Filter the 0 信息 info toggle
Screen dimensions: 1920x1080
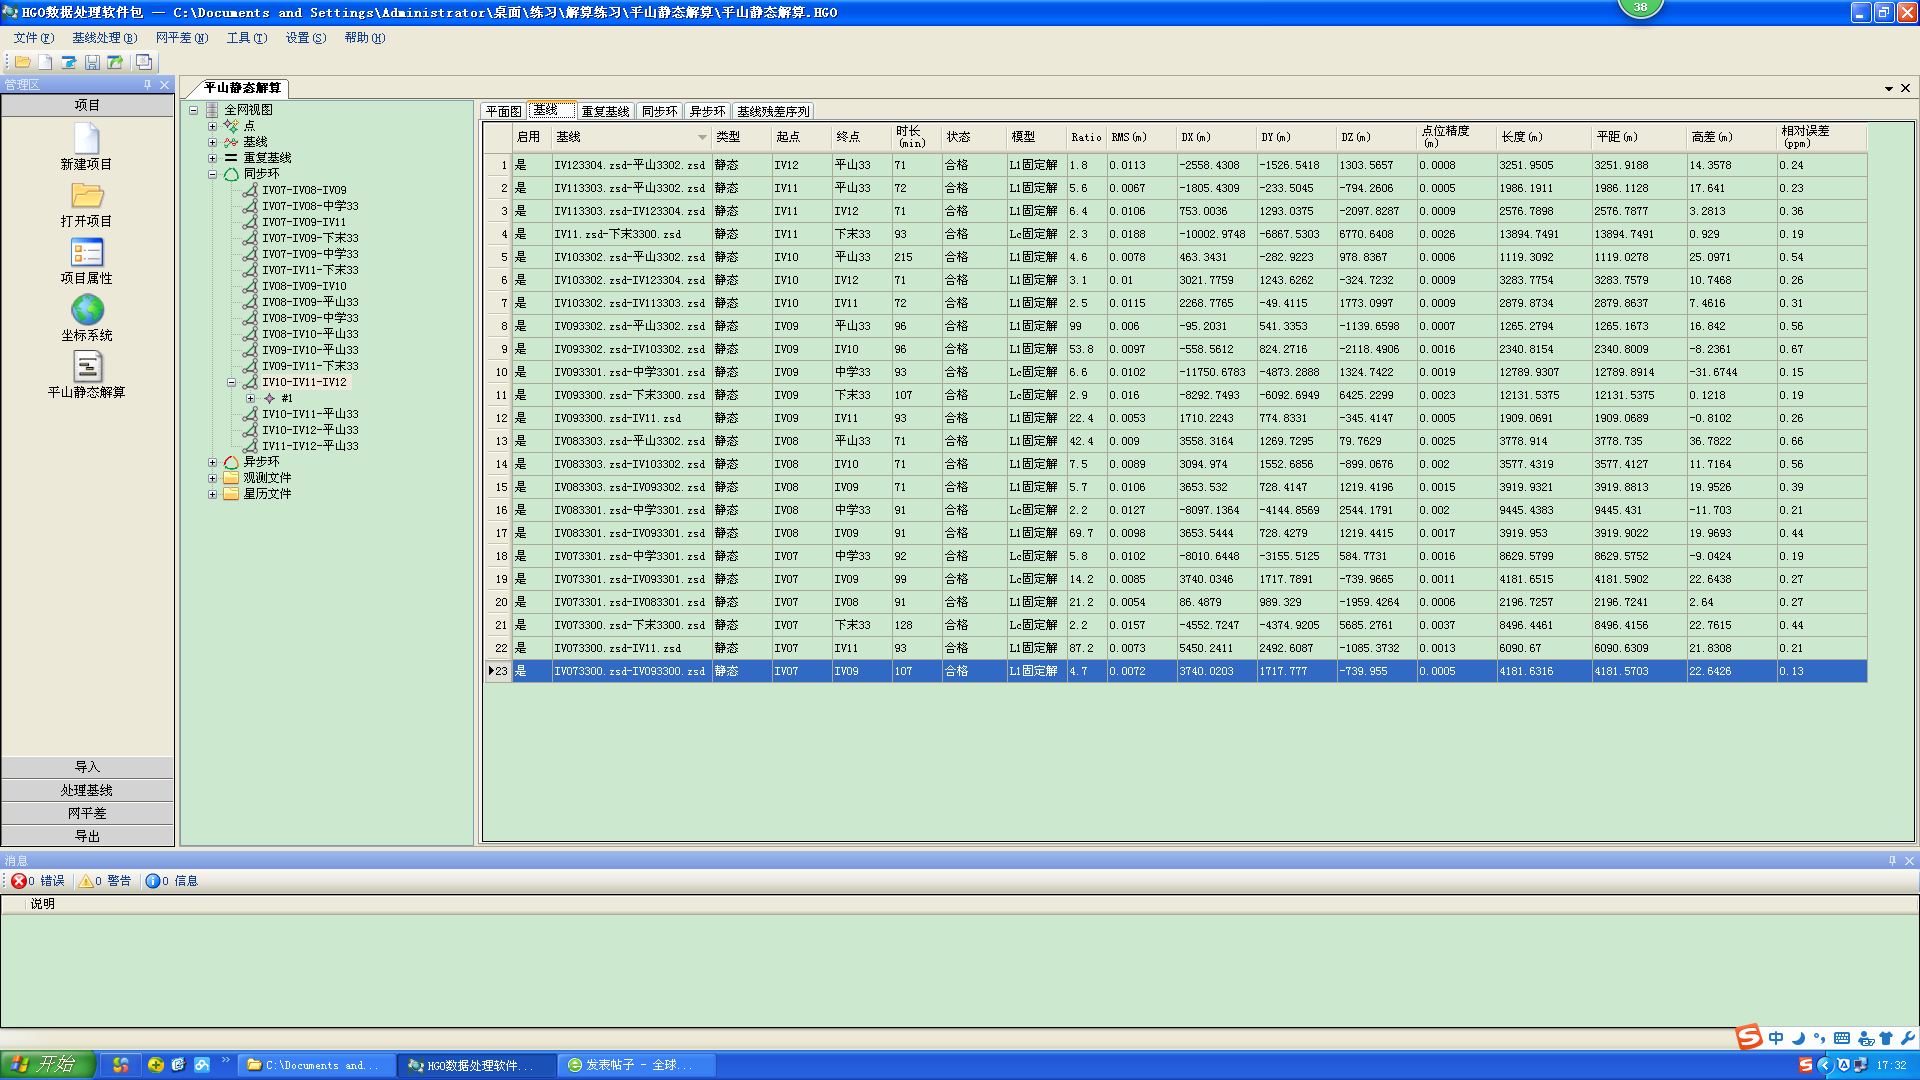[x=172, y=881]
